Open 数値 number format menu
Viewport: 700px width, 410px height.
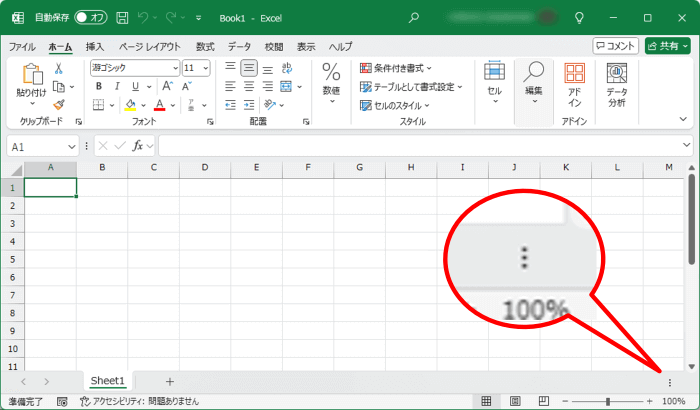pyautogui.click(x=331, y=83)
